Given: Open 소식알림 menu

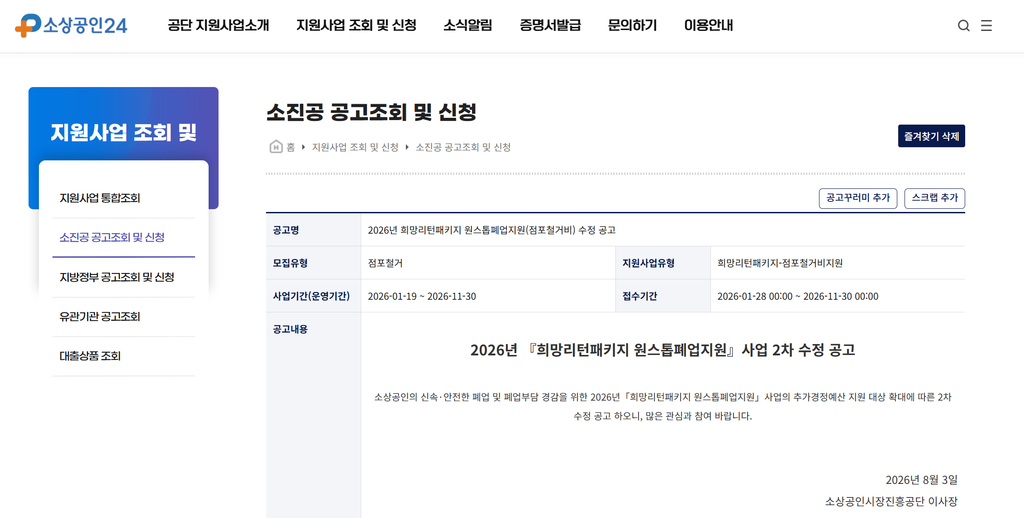Looking at the screenshot, I should (468, 25).
